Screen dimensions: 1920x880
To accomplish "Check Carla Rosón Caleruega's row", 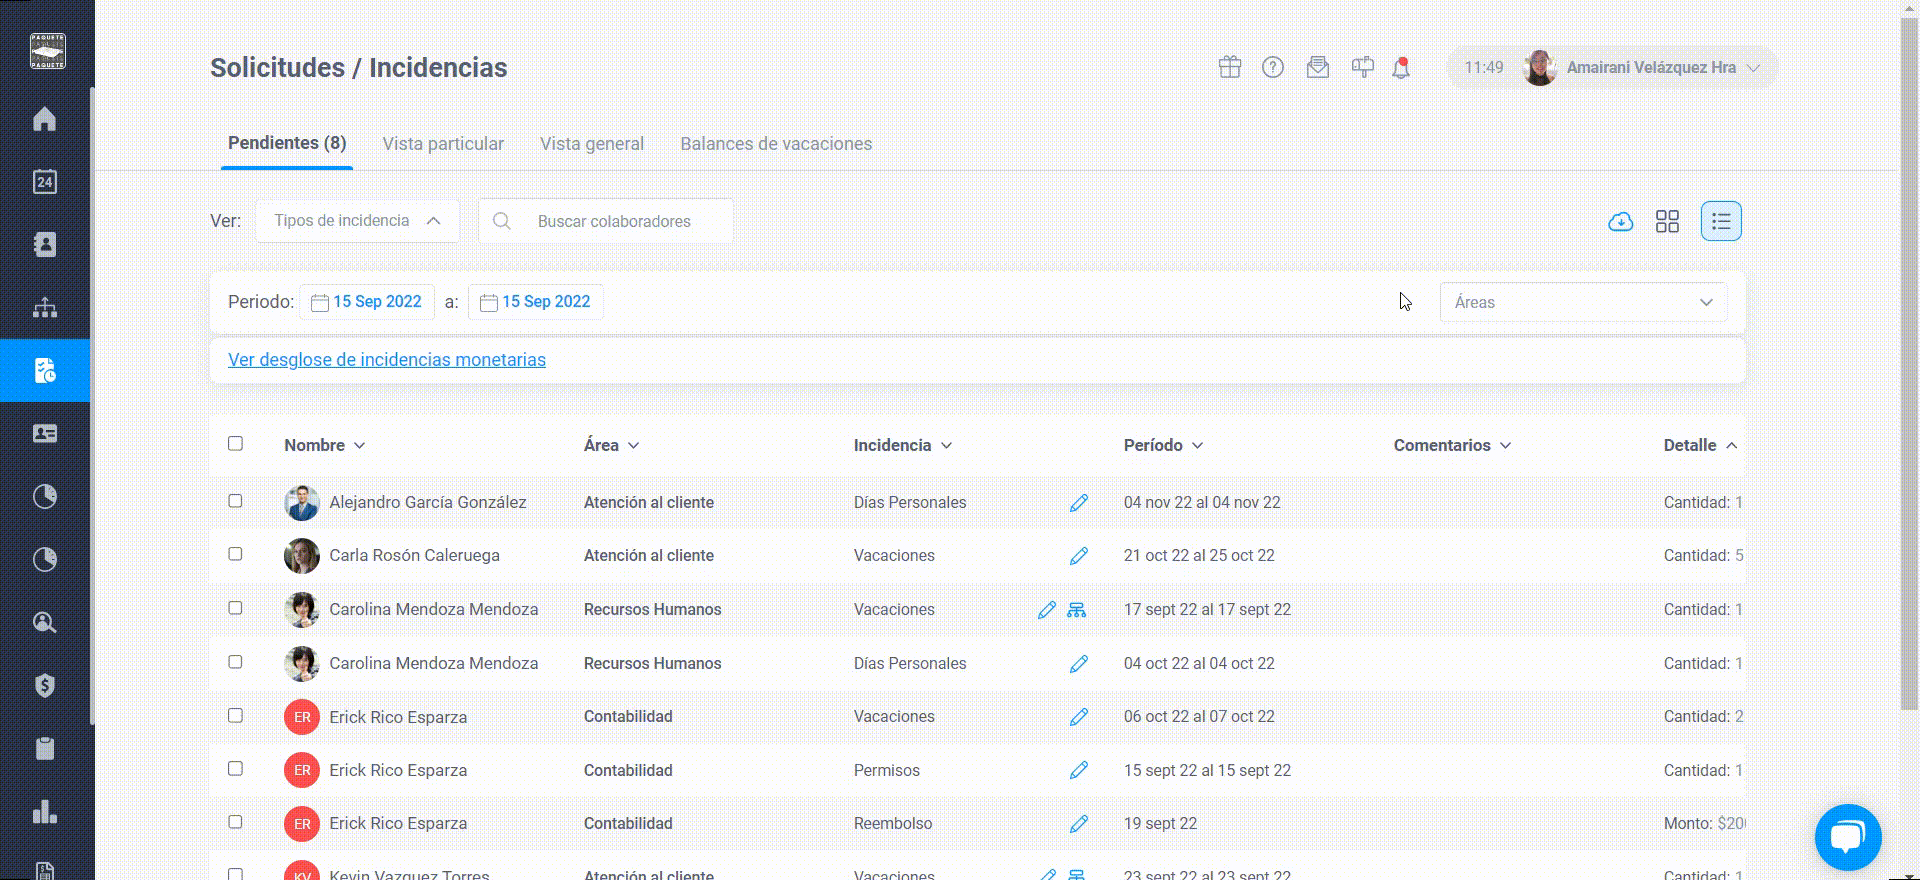I will 235,553.
